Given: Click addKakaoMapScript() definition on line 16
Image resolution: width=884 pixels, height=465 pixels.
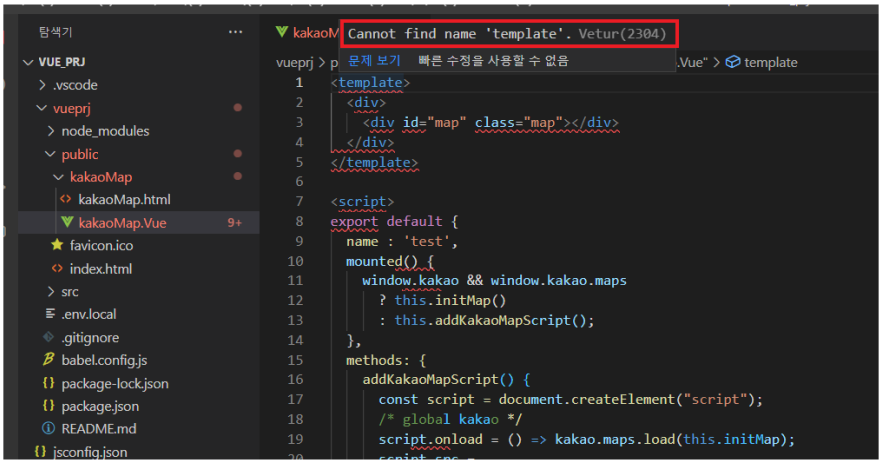Looking at the screenshot, I should click(x=438, y=380).
